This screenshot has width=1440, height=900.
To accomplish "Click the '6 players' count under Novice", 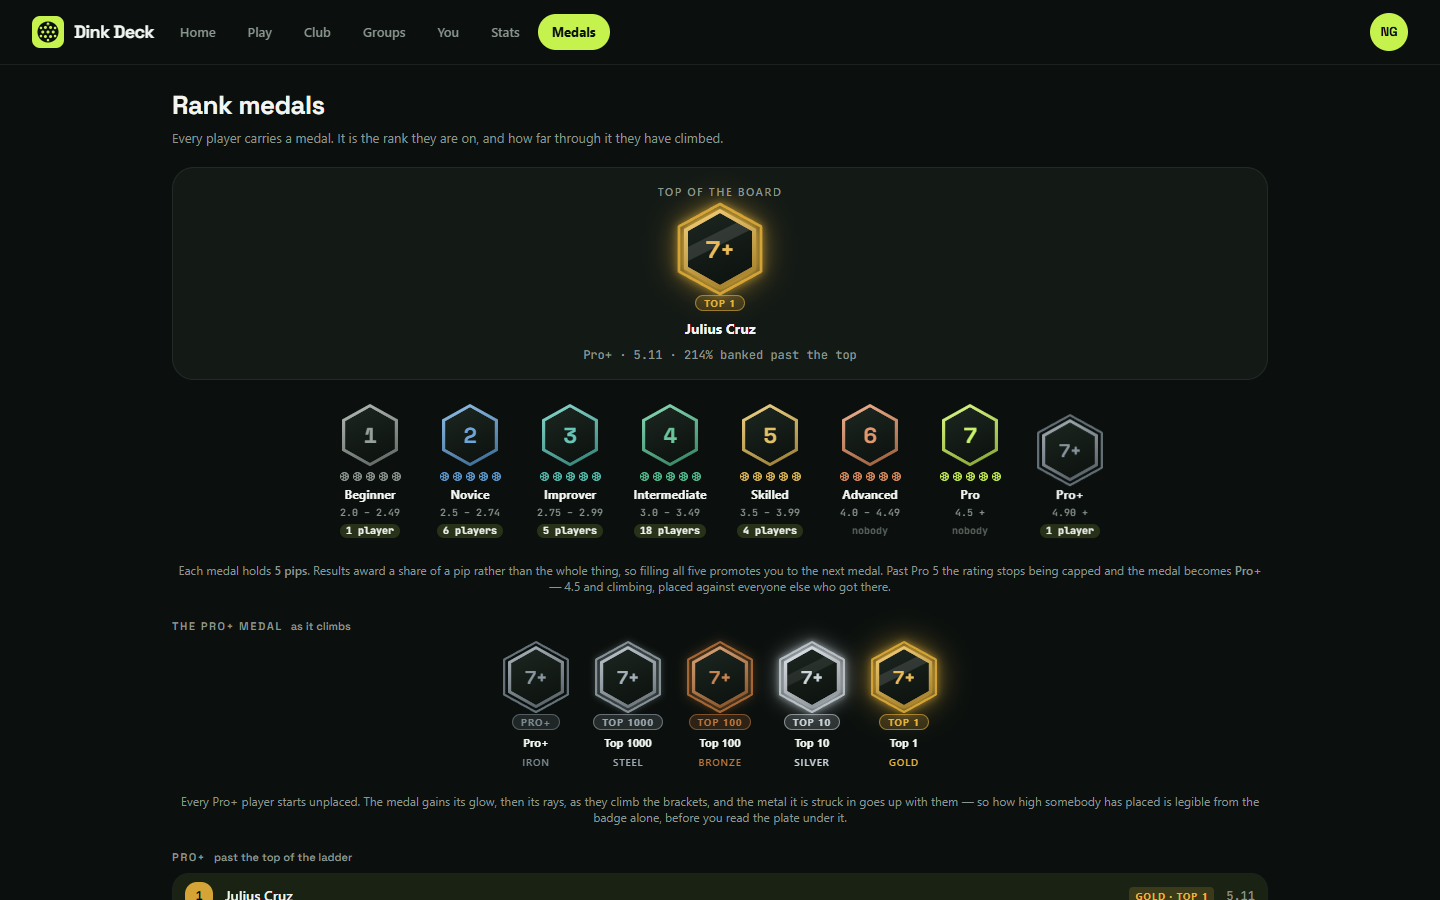I will point(470,531).
